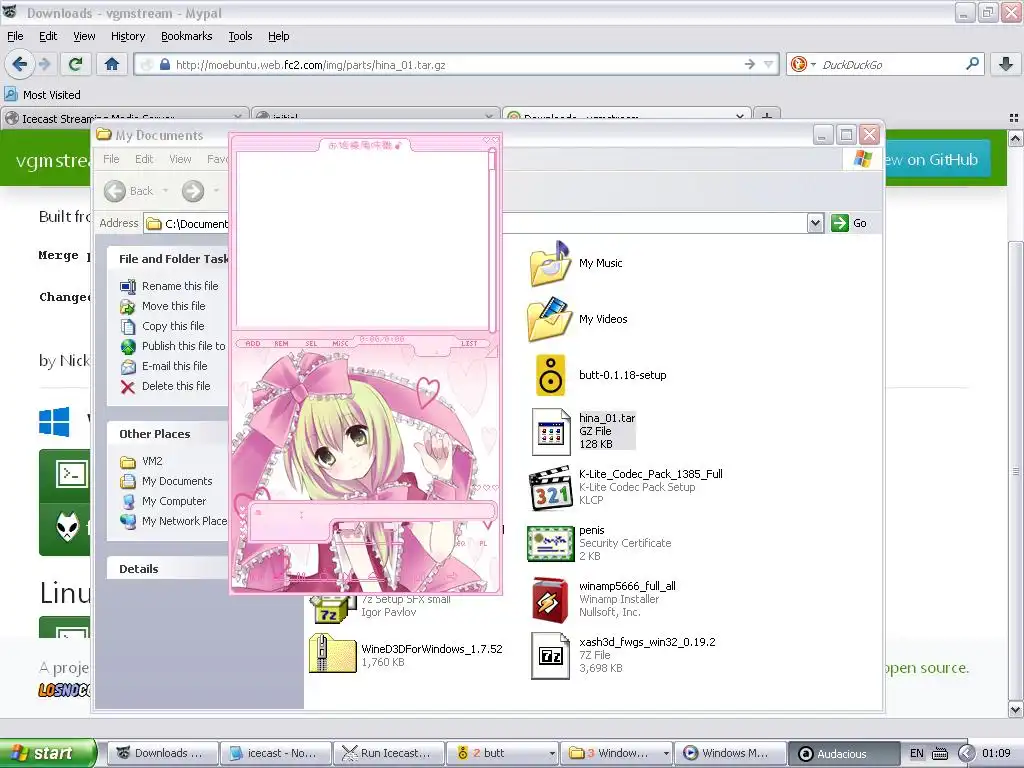
Task: Open the browser History menu
Action: [x=127, y=36]
